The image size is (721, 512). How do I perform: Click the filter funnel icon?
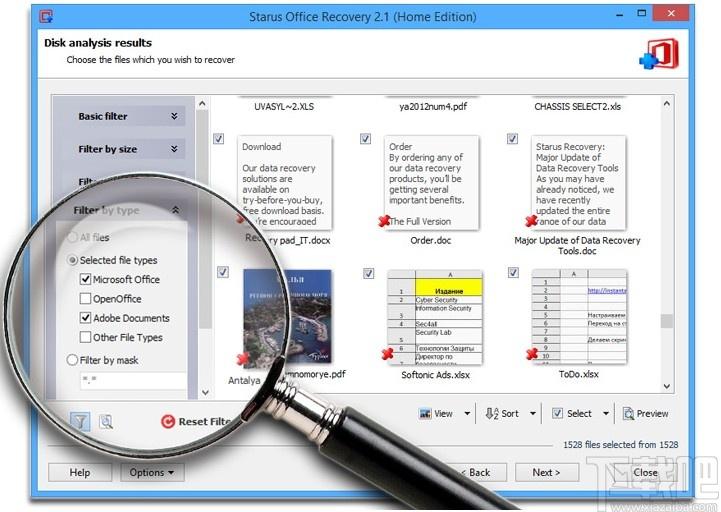pyautogui.click(x=80, y=421)
